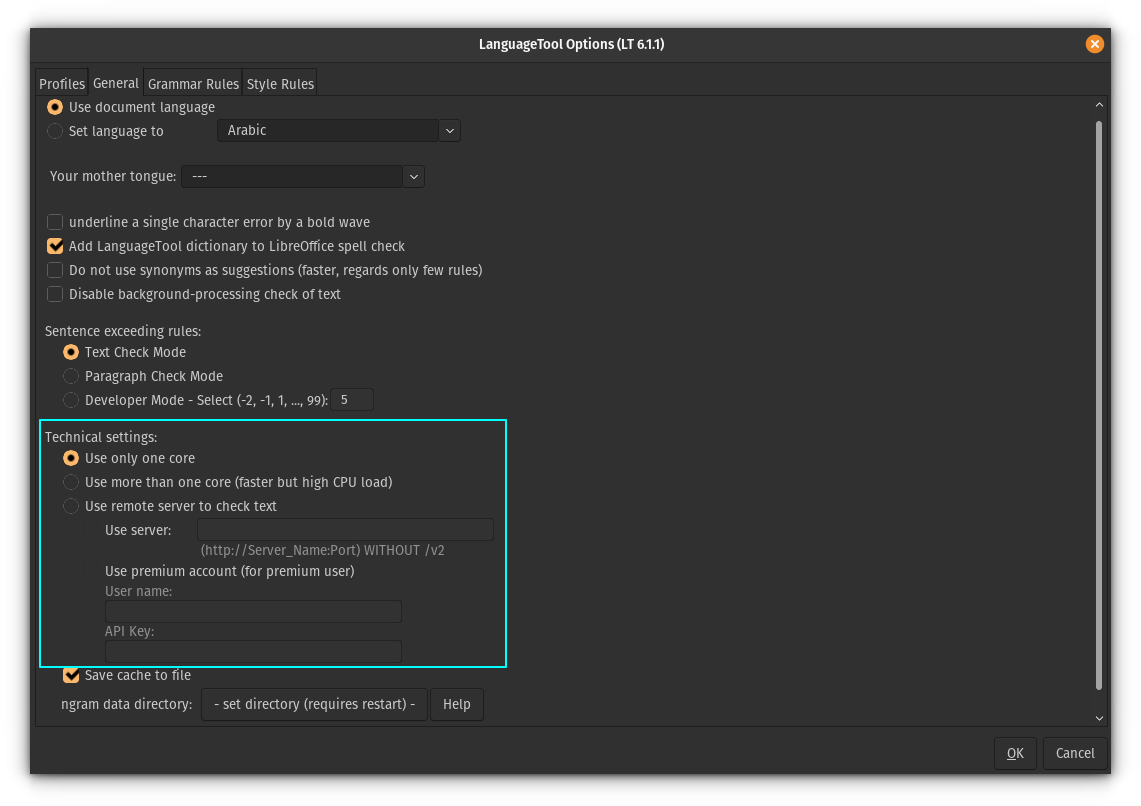Screen dimensions: 1141x806
Task: Click the API Key input field
Action: coord(253,651)
